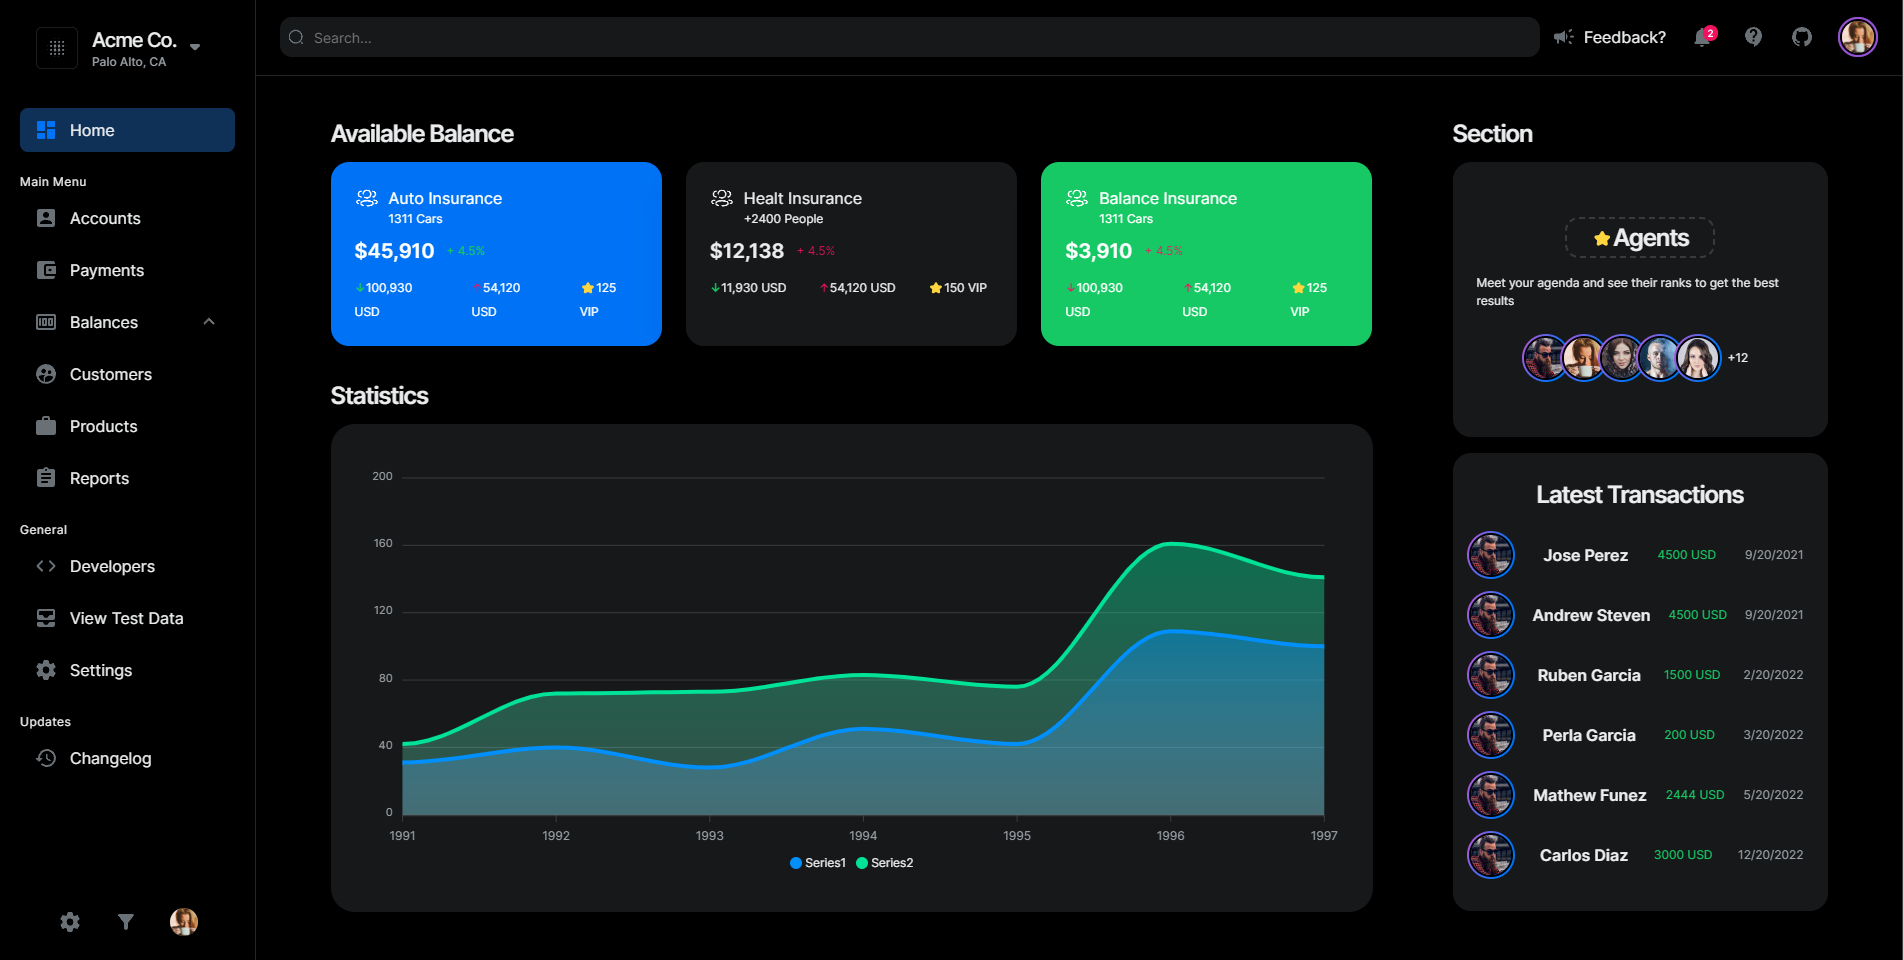Switch to the Home tab

[x=91, y=130]
